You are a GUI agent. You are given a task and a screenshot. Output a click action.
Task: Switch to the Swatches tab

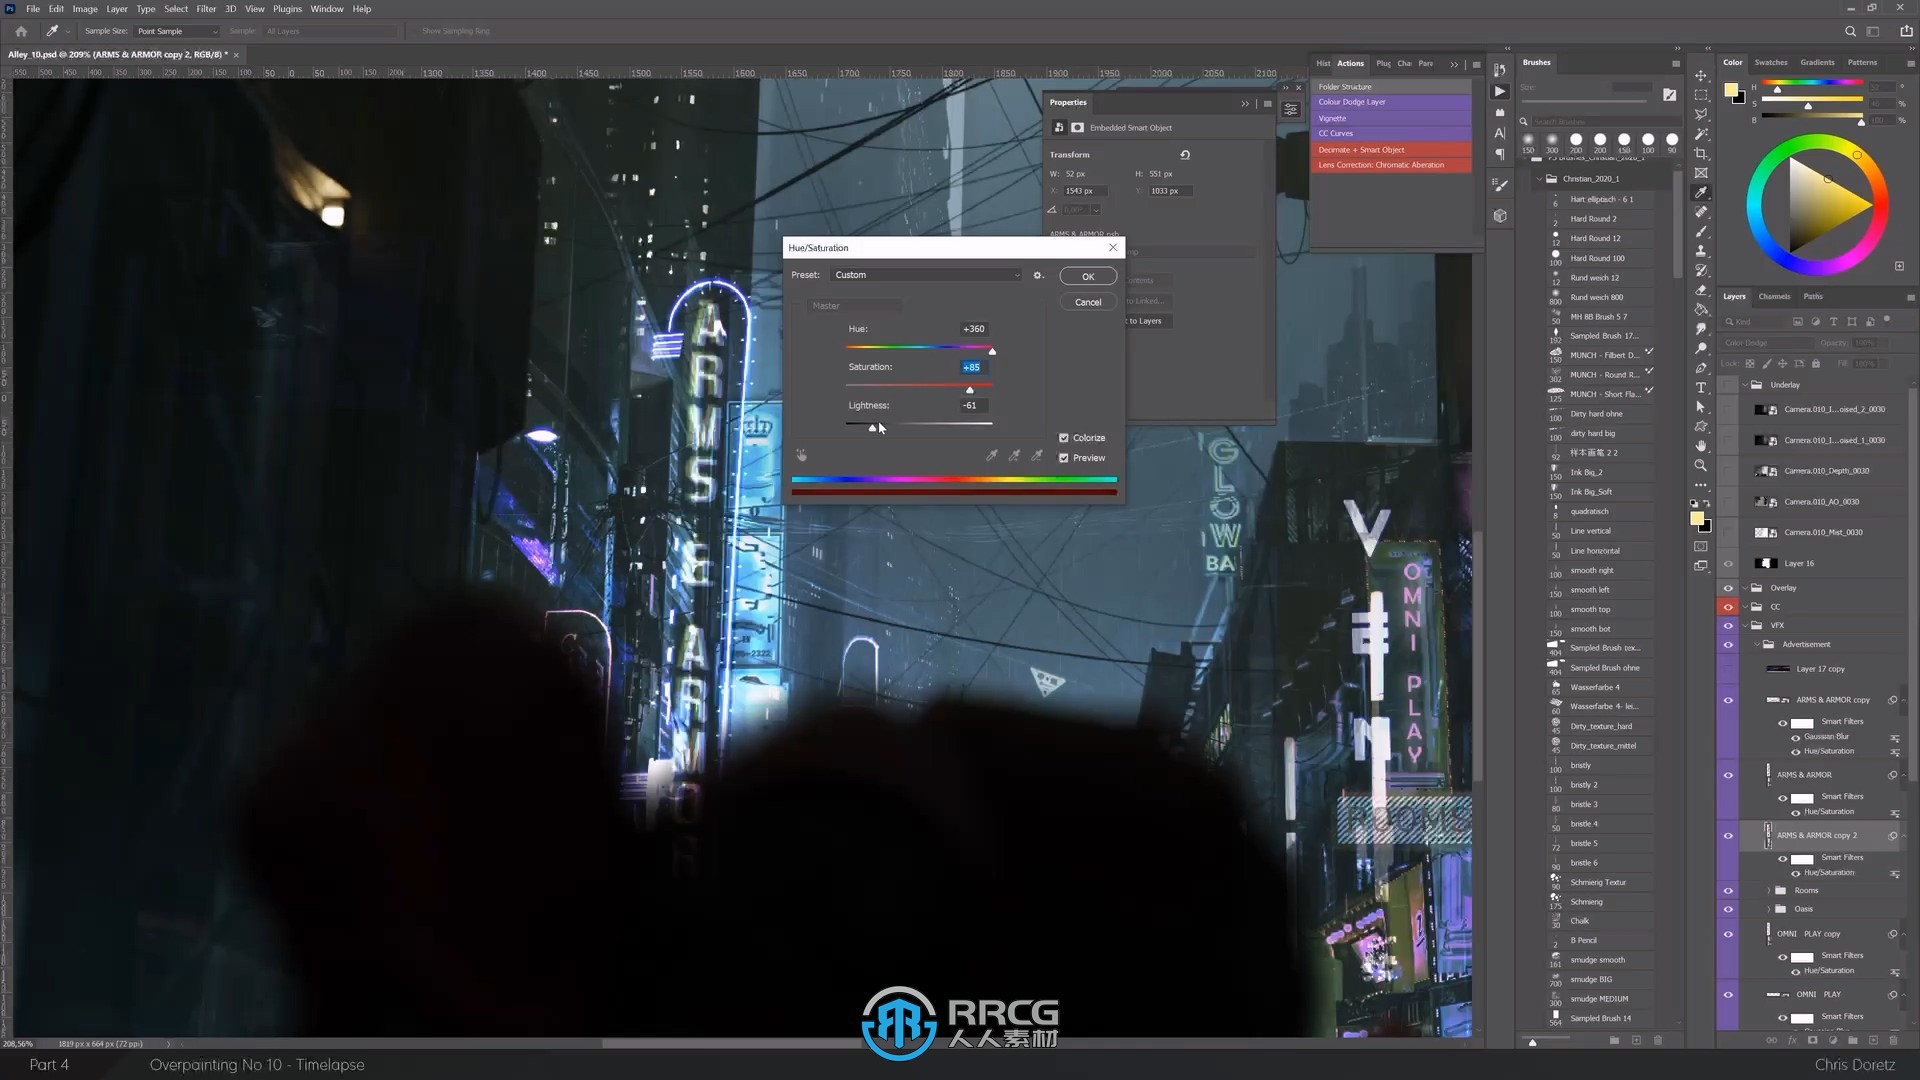coord(1770,62)
